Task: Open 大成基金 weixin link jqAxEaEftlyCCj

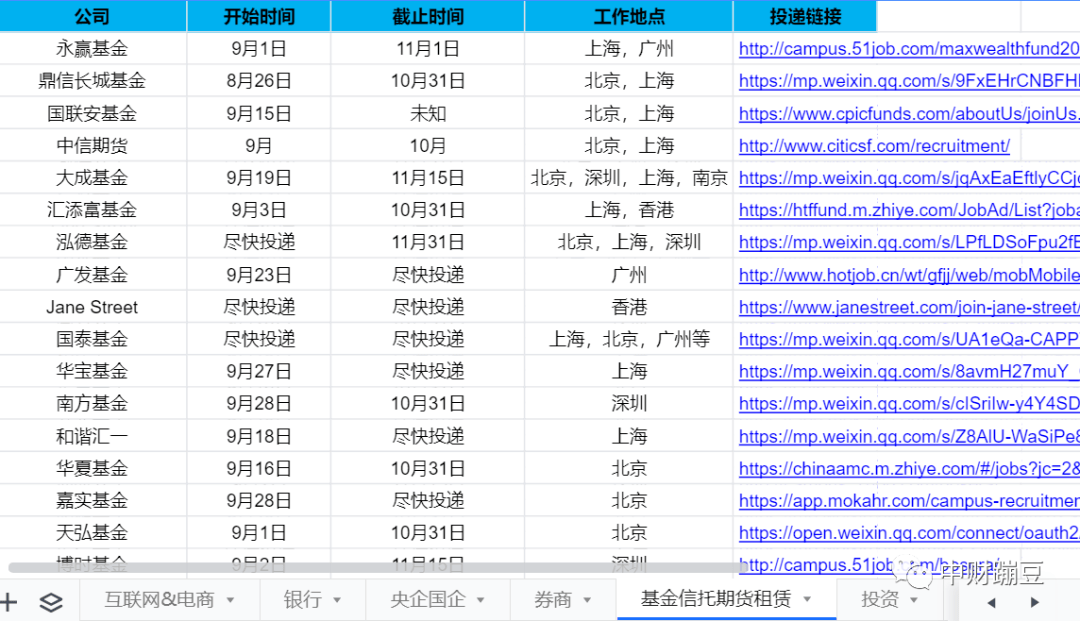Action: pyautogui.click(x=908, y=178)
